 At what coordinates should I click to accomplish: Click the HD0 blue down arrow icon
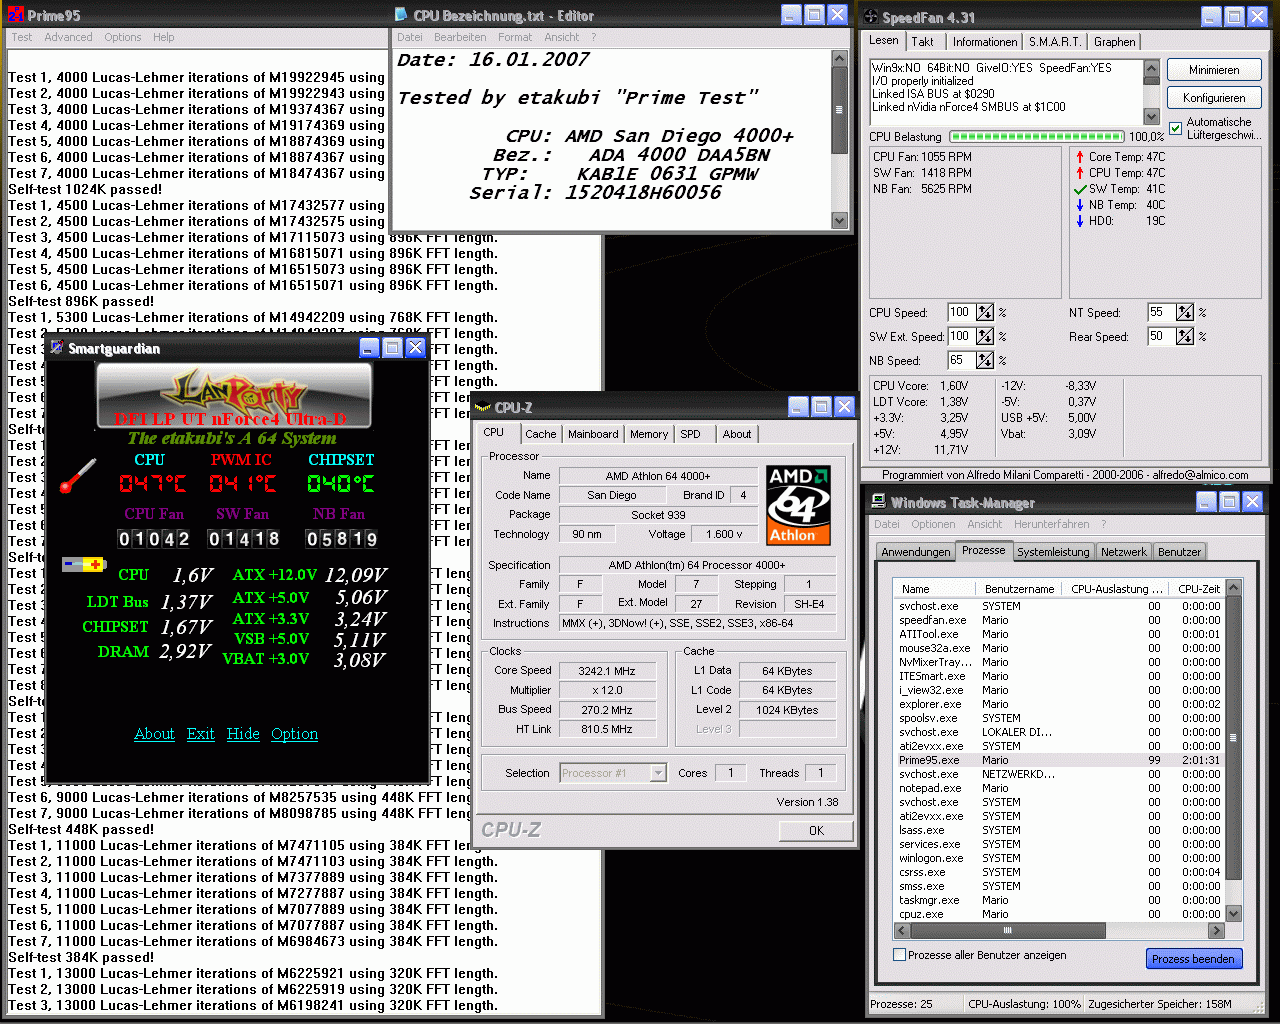point(1080,221)
